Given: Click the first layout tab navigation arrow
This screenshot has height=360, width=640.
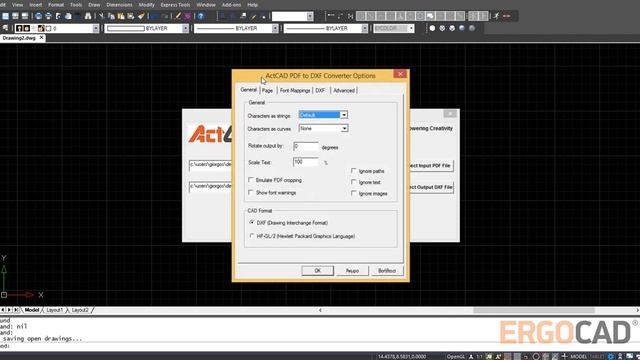Looking at the screenshot, I should (x=3, y=310).
